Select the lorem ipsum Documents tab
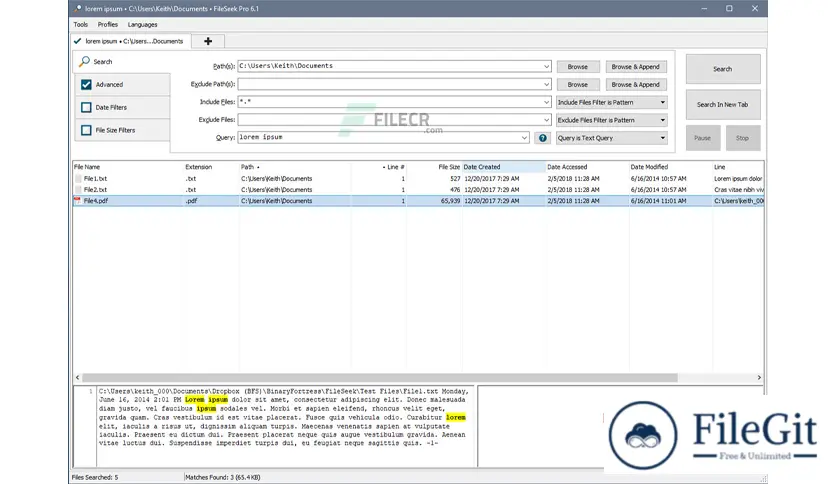Screen dimensions: 836x484 click(131, 41)
